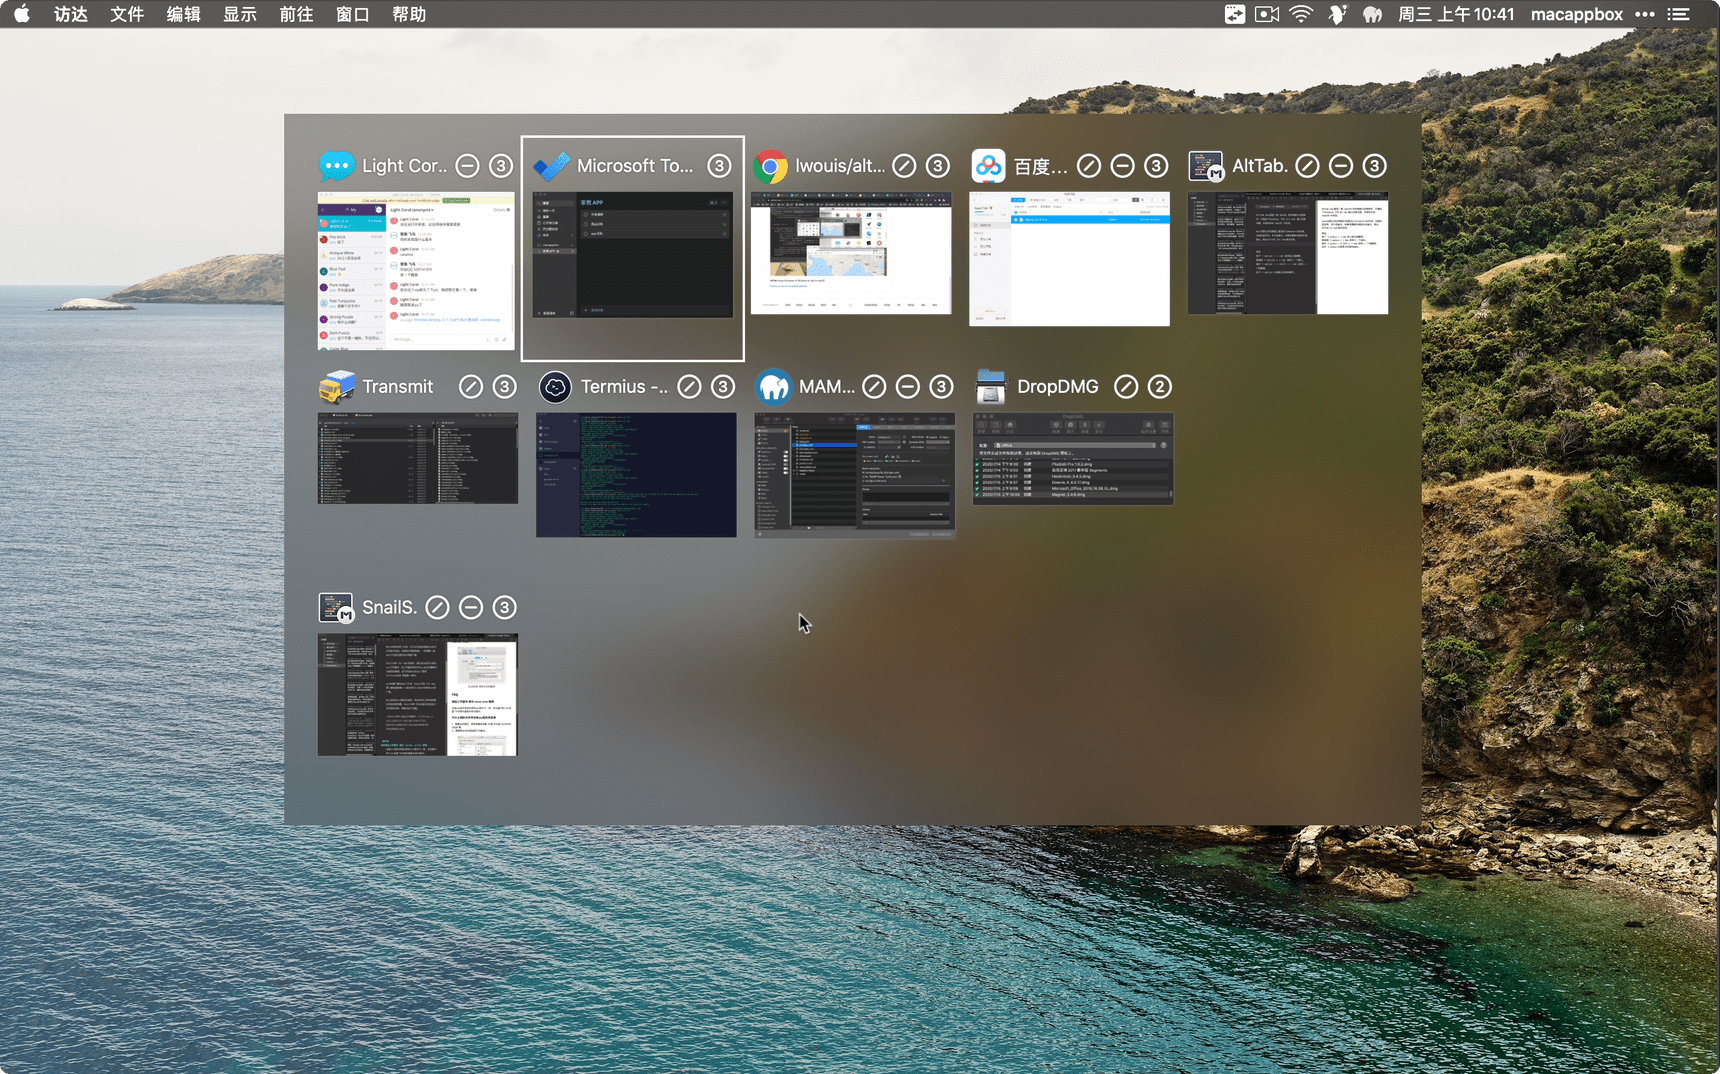Screen dimensions: 1720x1074
Task: Click the DropDMG title label
Action: pos(1058,387)
